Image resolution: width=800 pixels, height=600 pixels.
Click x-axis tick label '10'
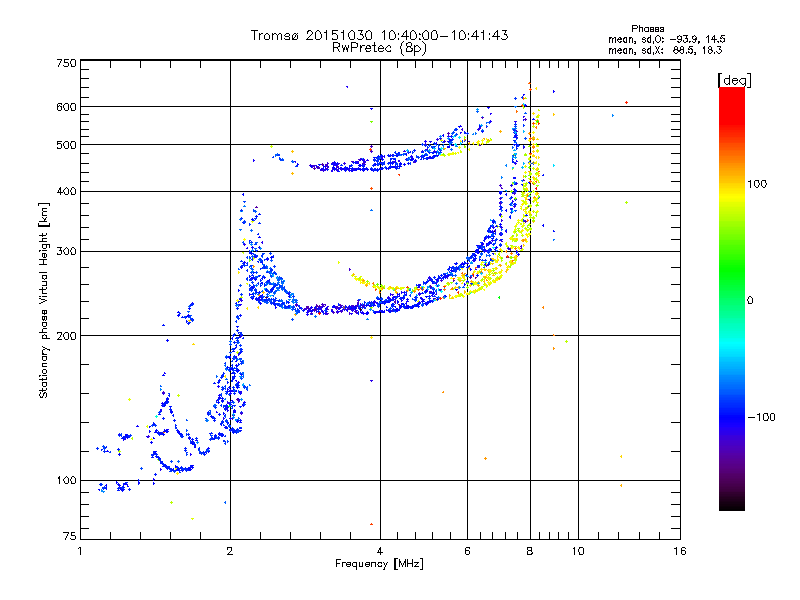tap(578, 551)
